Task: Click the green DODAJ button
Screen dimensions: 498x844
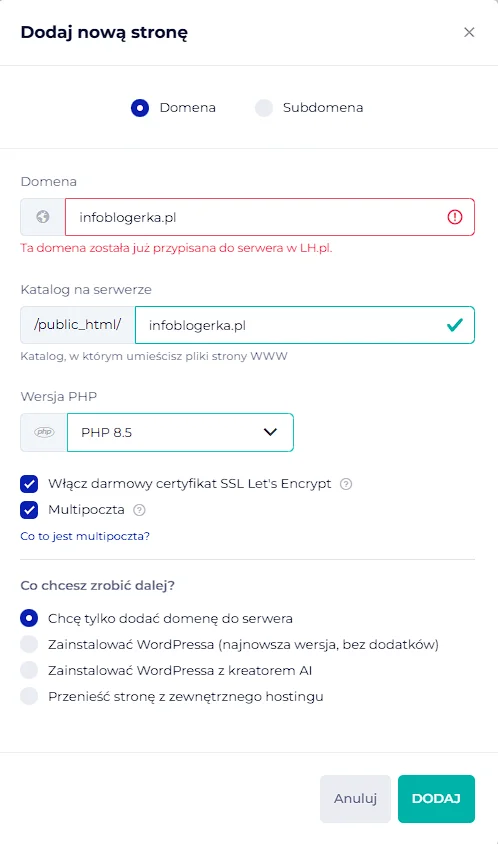Action: [x=436, y=799]
